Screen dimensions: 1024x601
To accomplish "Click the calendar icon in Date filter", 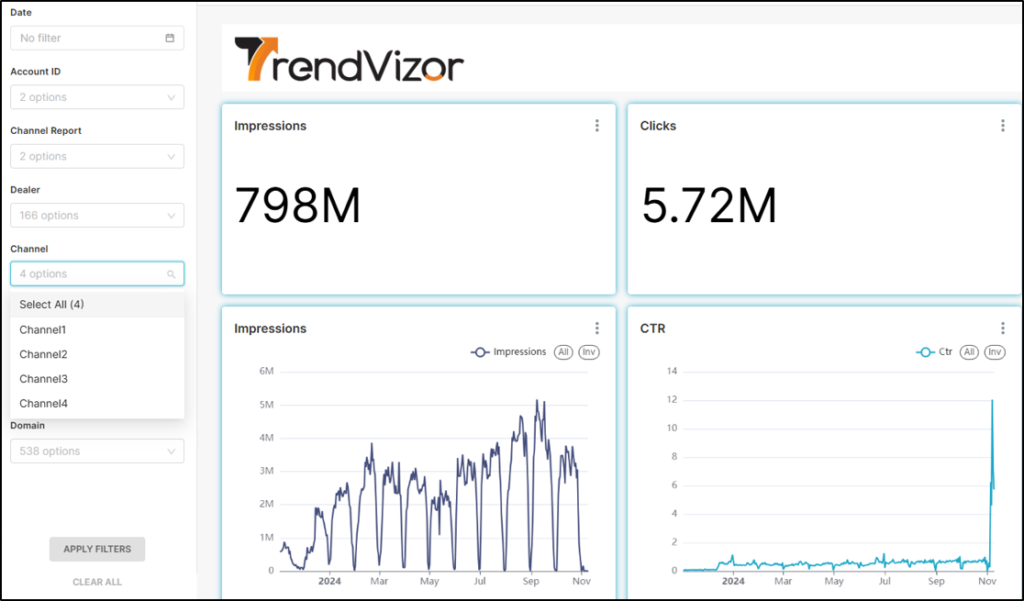I will click(x=170, y=38).
